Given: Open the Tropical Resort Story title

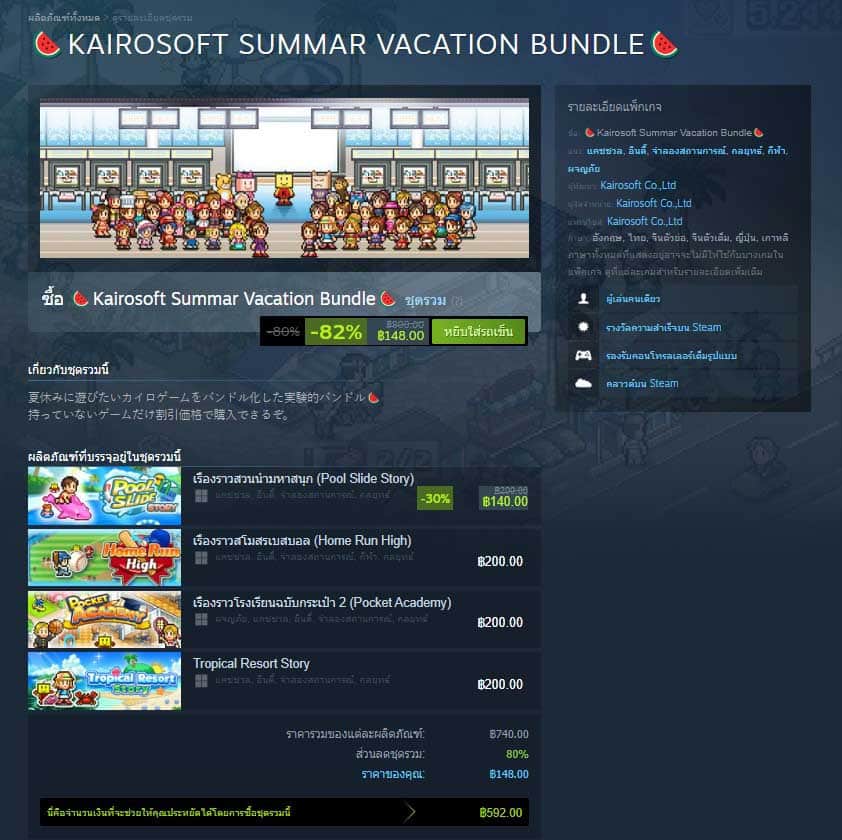Looking at the screenshot, I should [x=251, y=664].
